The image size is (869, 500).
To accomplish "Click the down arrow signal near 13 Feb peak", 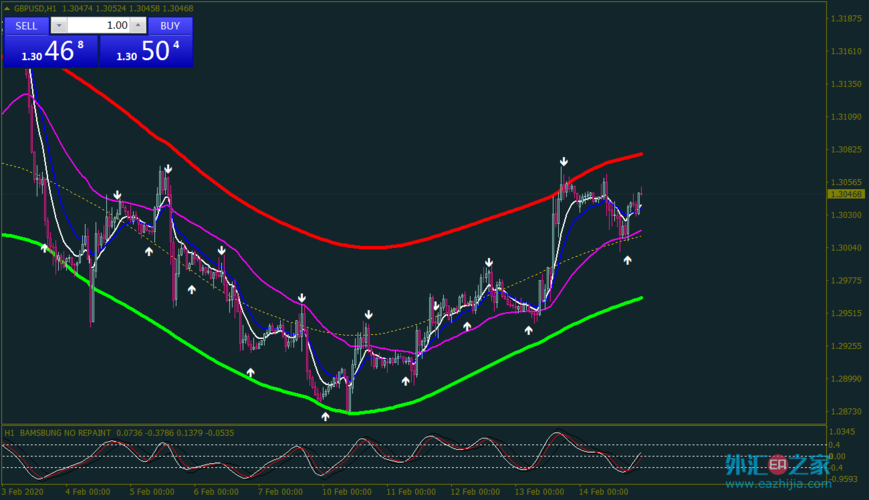I will coord(564,161).
